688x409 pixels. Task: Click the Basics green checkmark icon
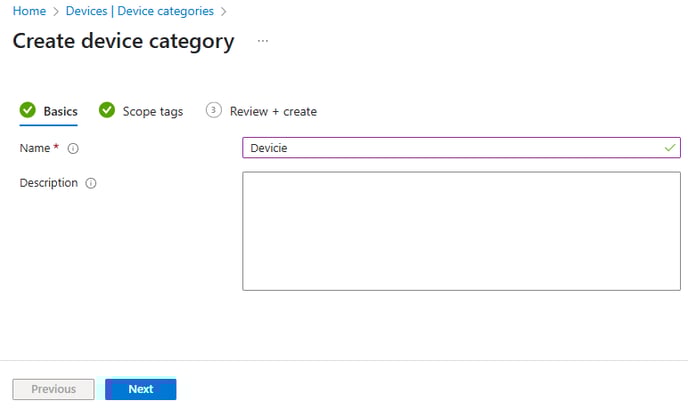pos(28,110)
